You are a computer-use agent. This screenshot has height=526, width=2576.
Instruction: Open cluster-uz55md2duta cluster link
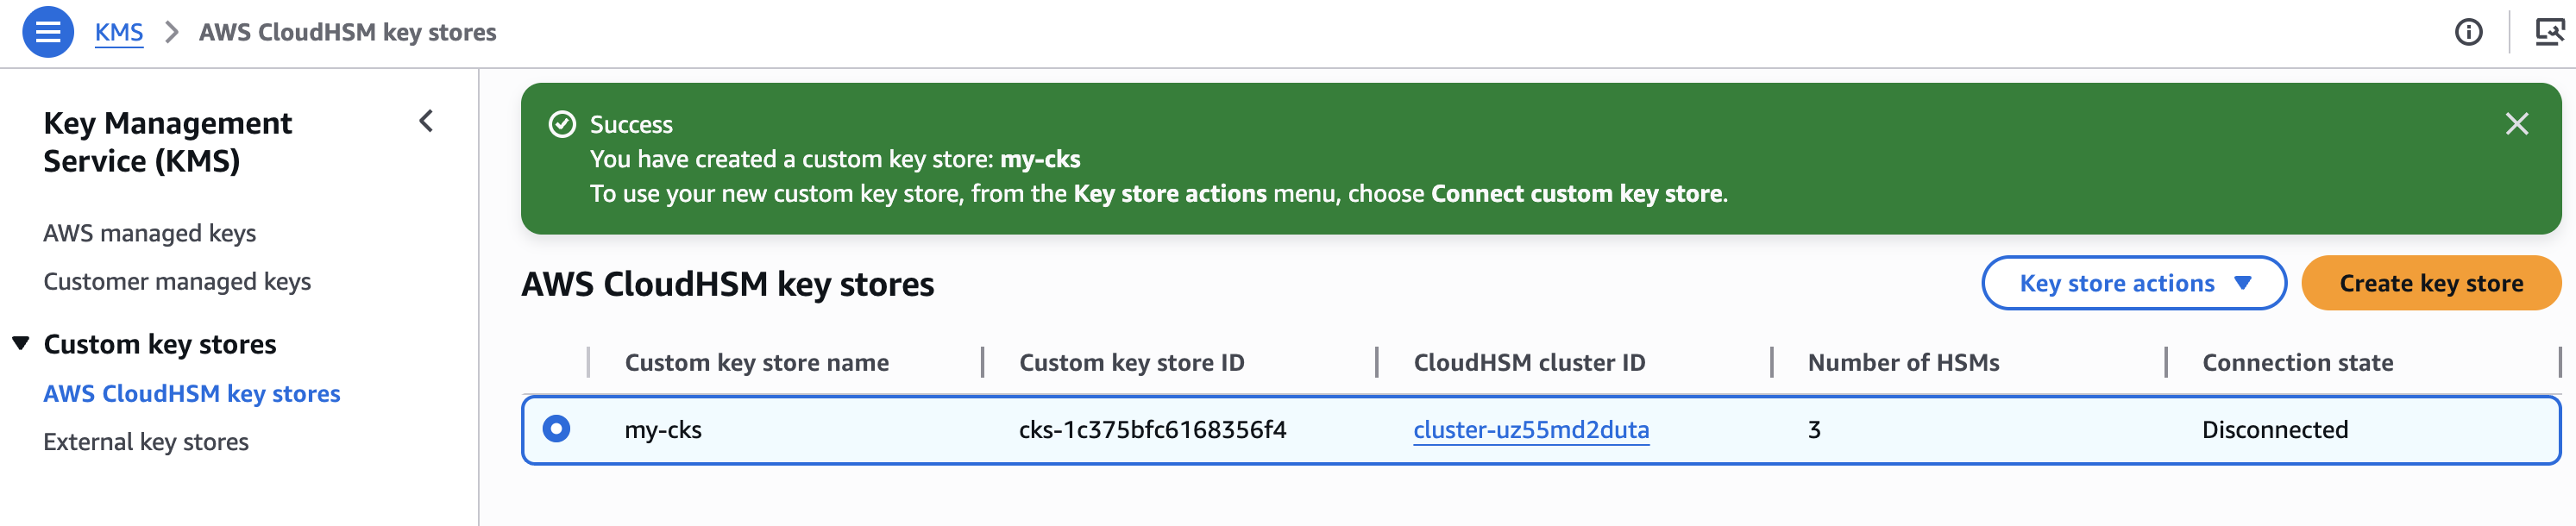point(1531,430)
